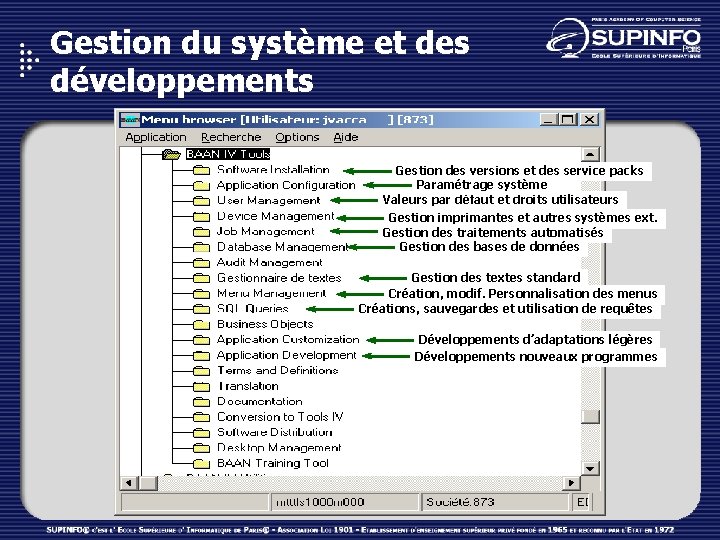
Task: Select Conversion to Tools IV in the tree
Action: pos(280,417)
